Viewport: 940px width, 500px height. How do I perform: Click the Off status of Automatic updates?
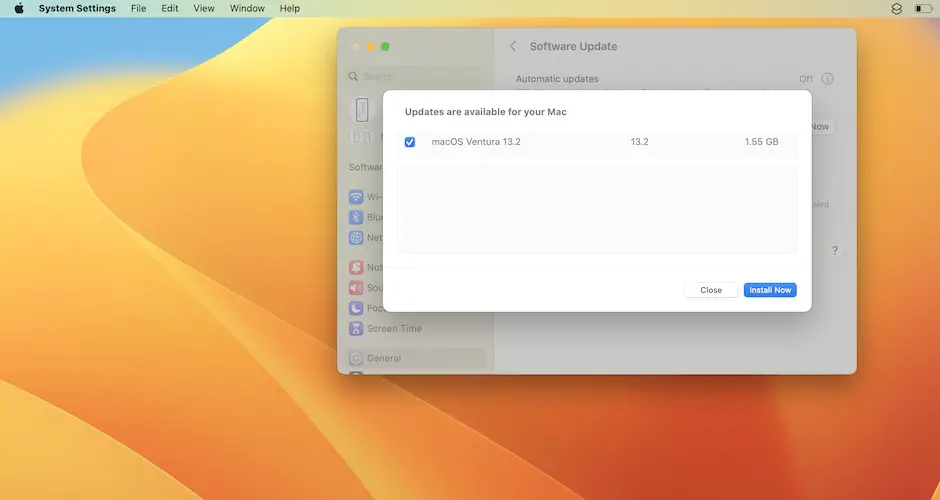(x=806, y=79)
